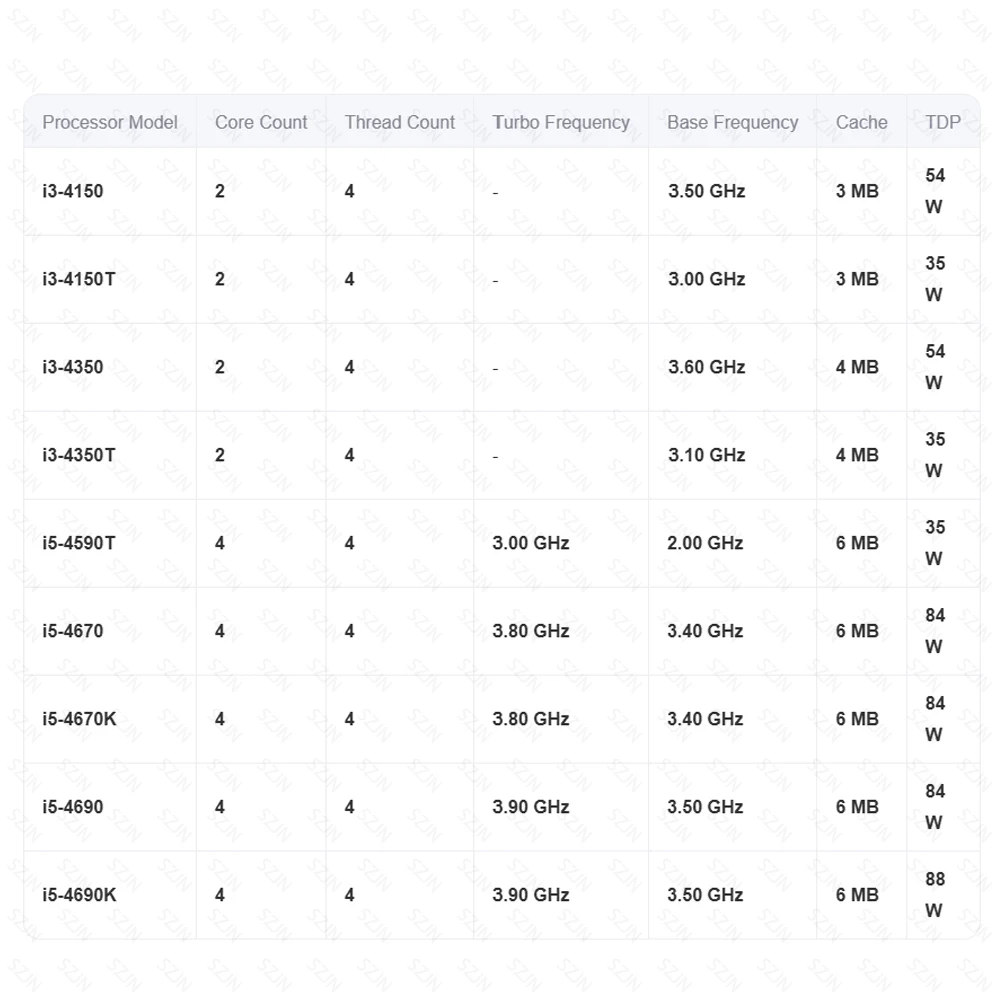Select the Thread Count column header
This screenshot has height=1000, width=1000.
tap(399, 122)
